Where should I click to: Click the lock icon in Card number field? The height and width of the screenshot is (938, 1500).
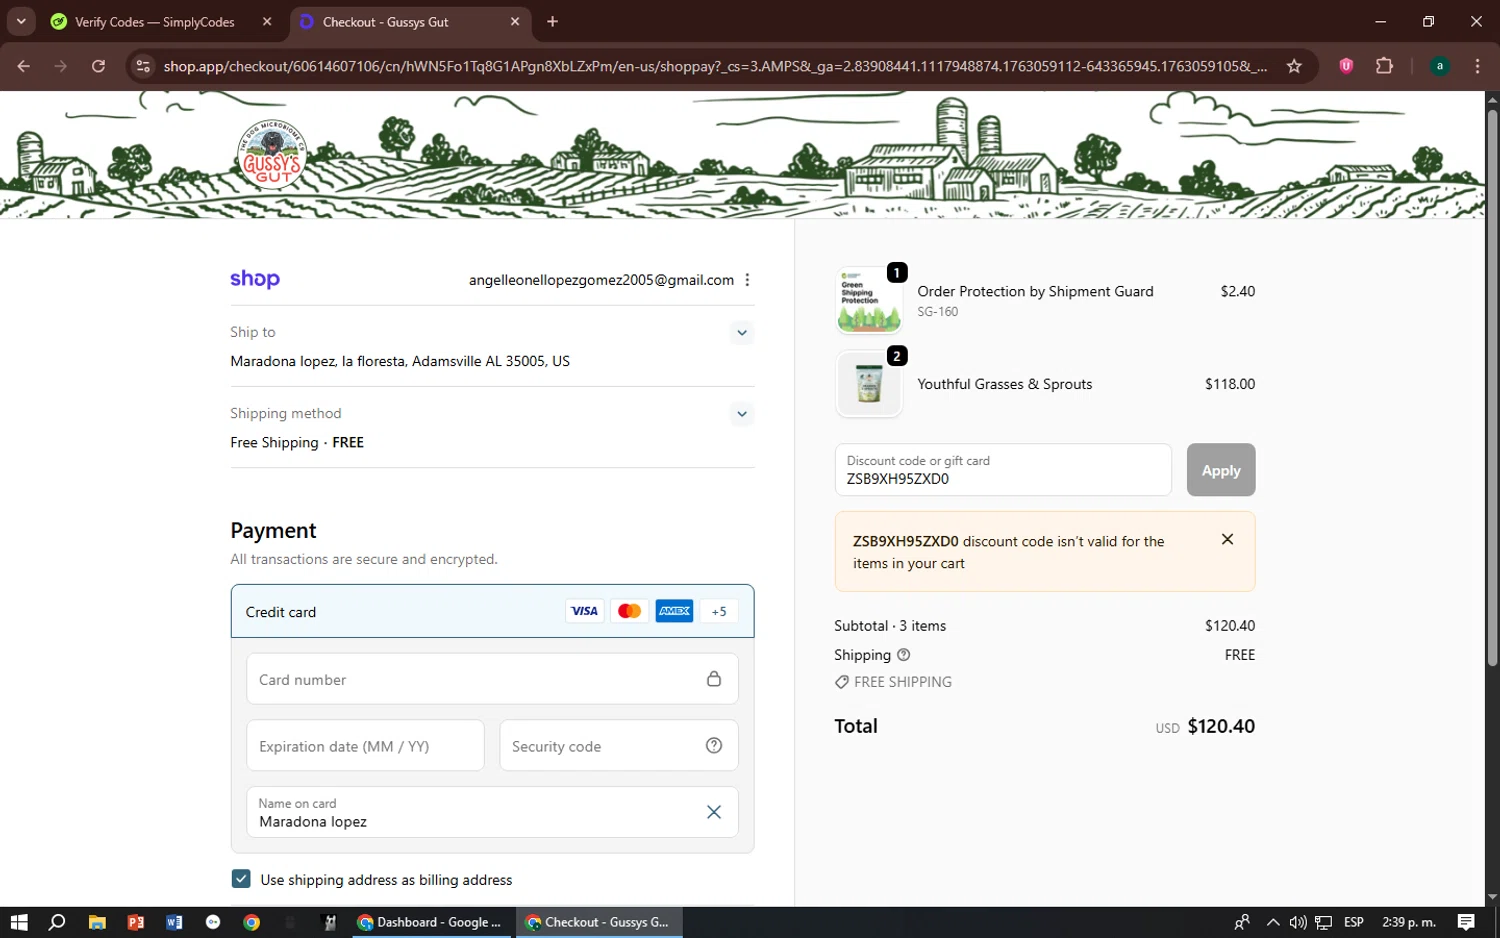[714, 679]
